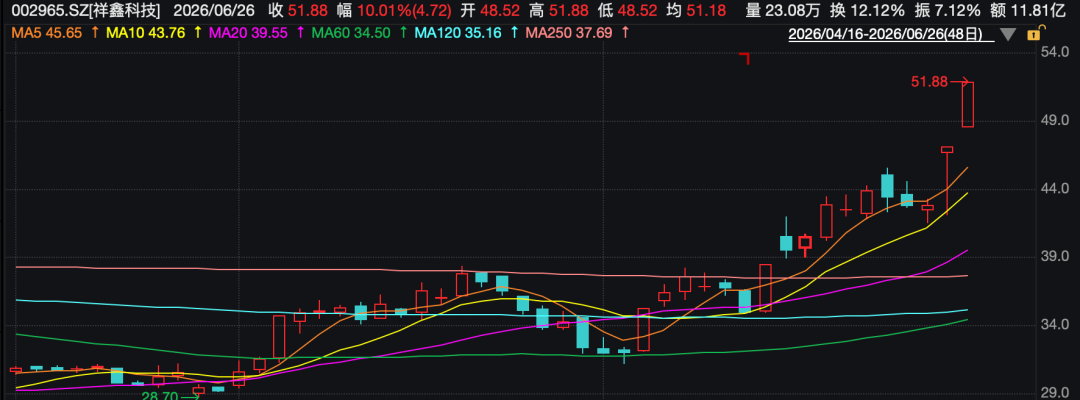Click the 29.0 price axis label
This screenshot has height=400, width=1080.
pyautogui.click(x=1055, y=393)
